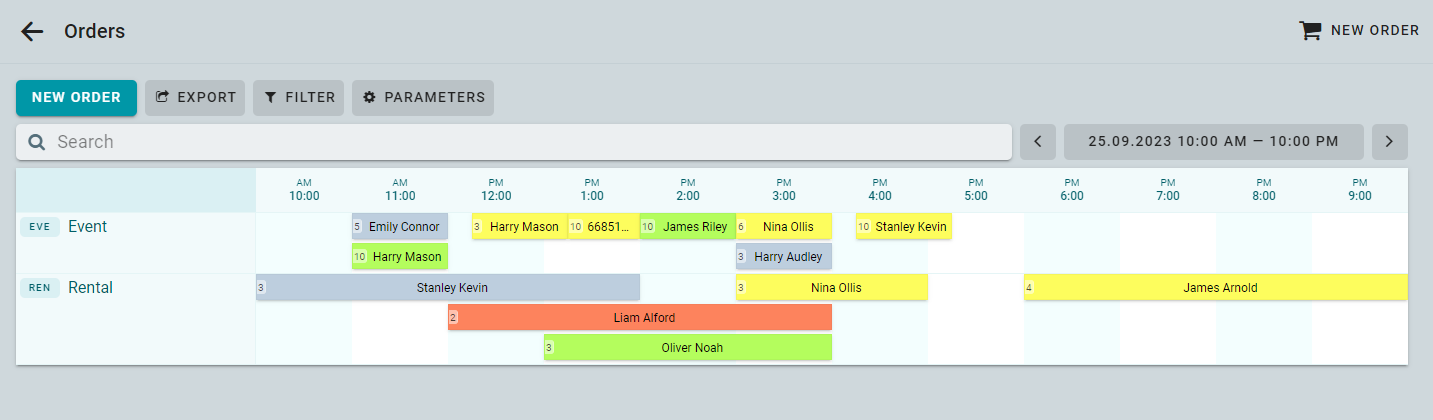Click the shopping cart New Order icon
Screen dimensions: 1433x420
click(1309, 31)
